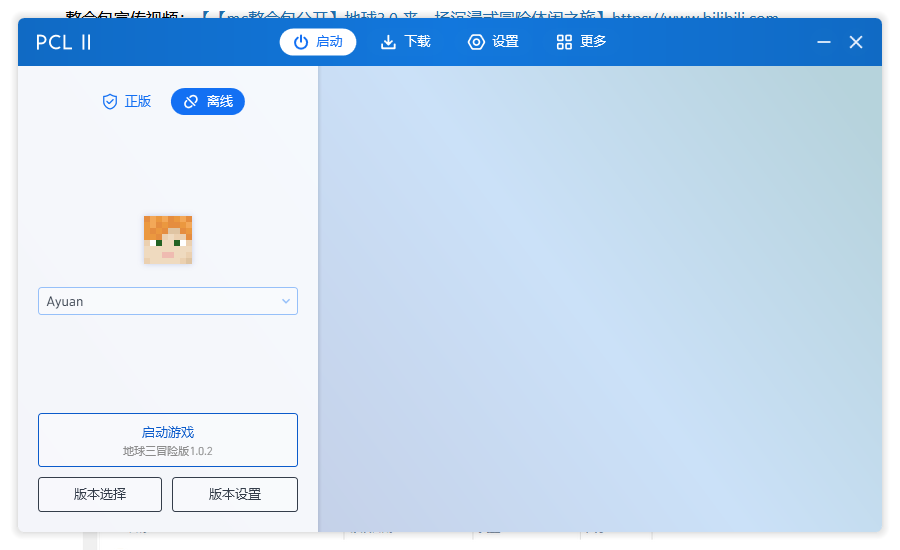Click the Minecraft skin avatar head

tap(168, 240)
